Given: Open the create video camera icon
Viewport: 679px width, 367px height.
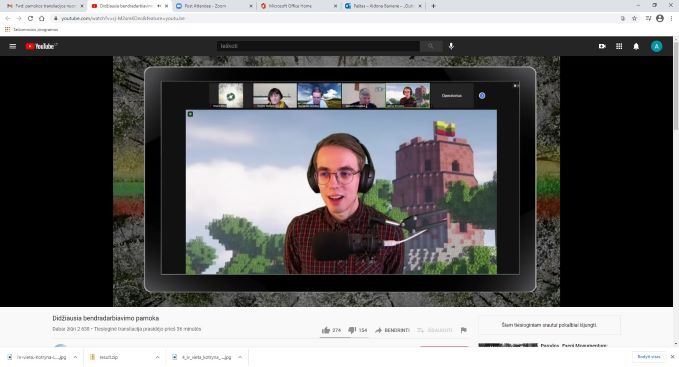Looking at the screenshot, I should pos(602,46).
